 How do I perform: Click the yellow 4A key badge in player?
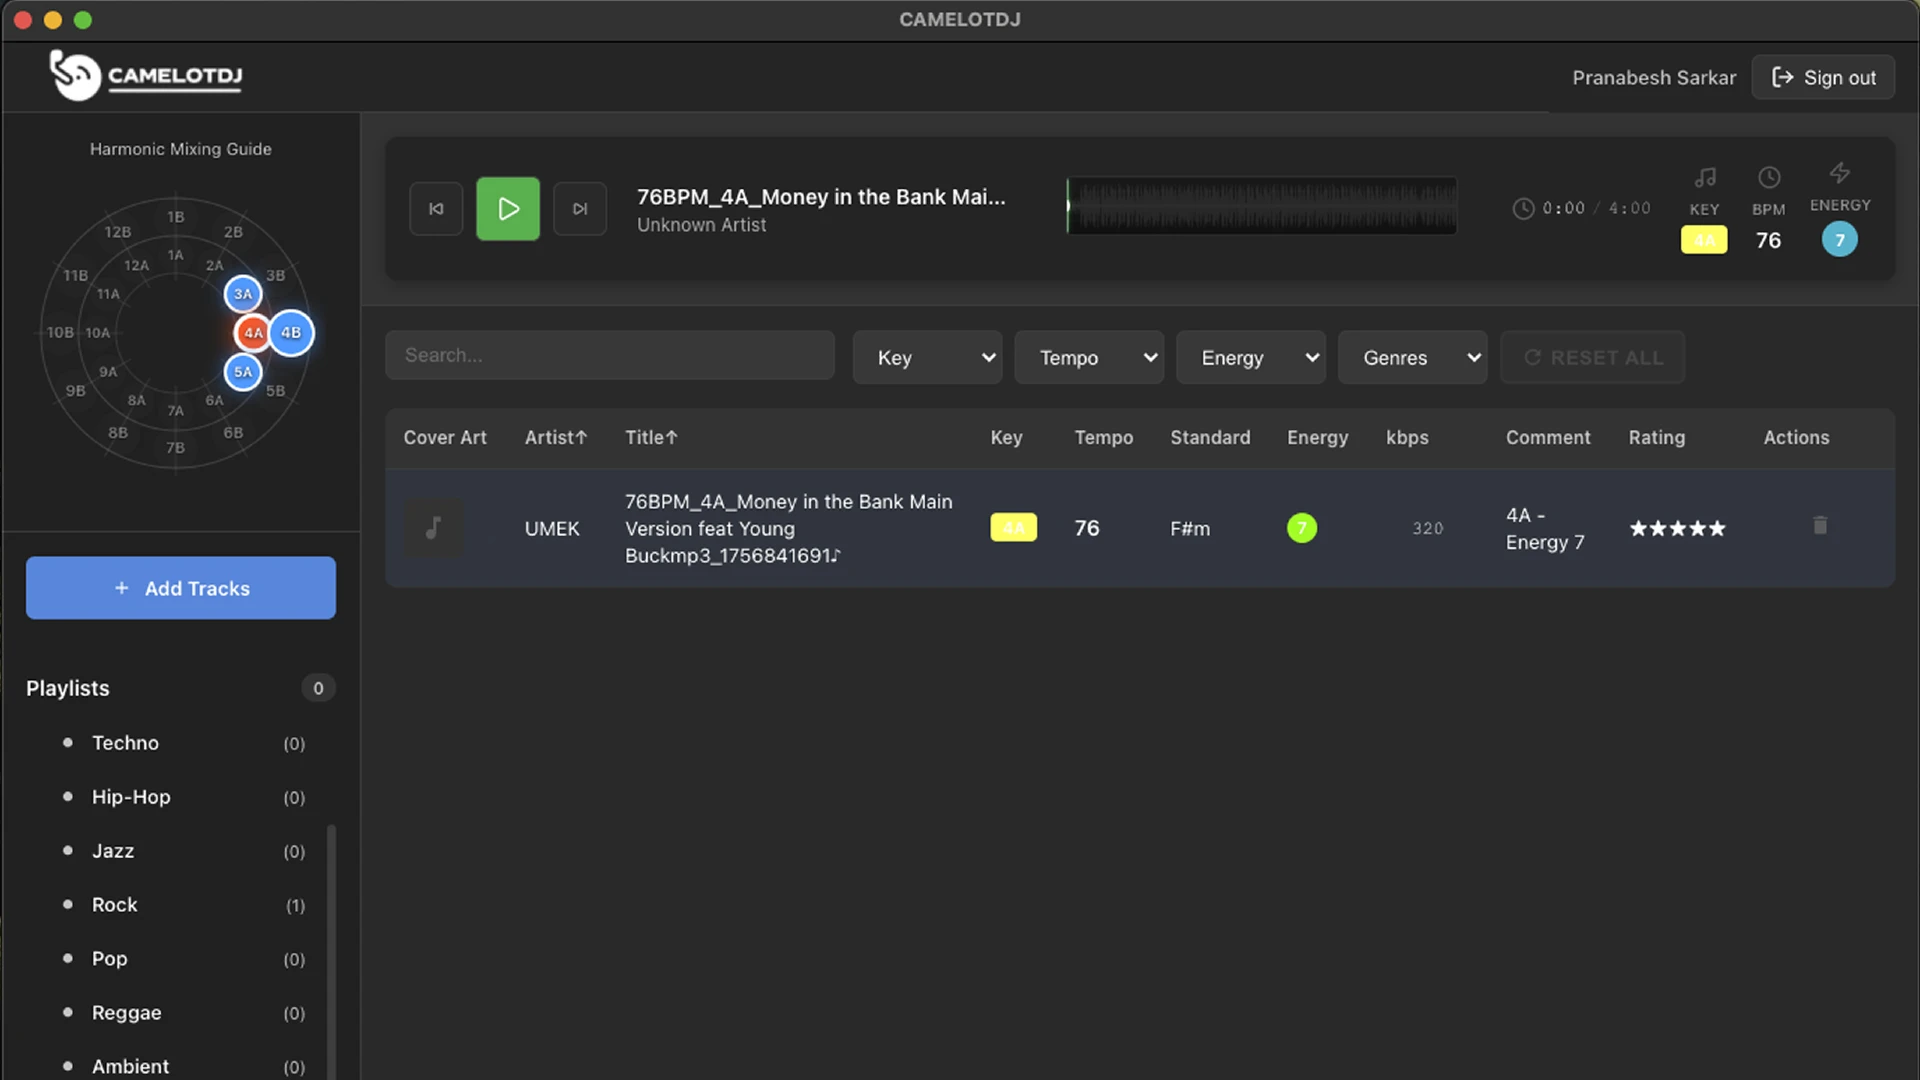point(1704,240)
